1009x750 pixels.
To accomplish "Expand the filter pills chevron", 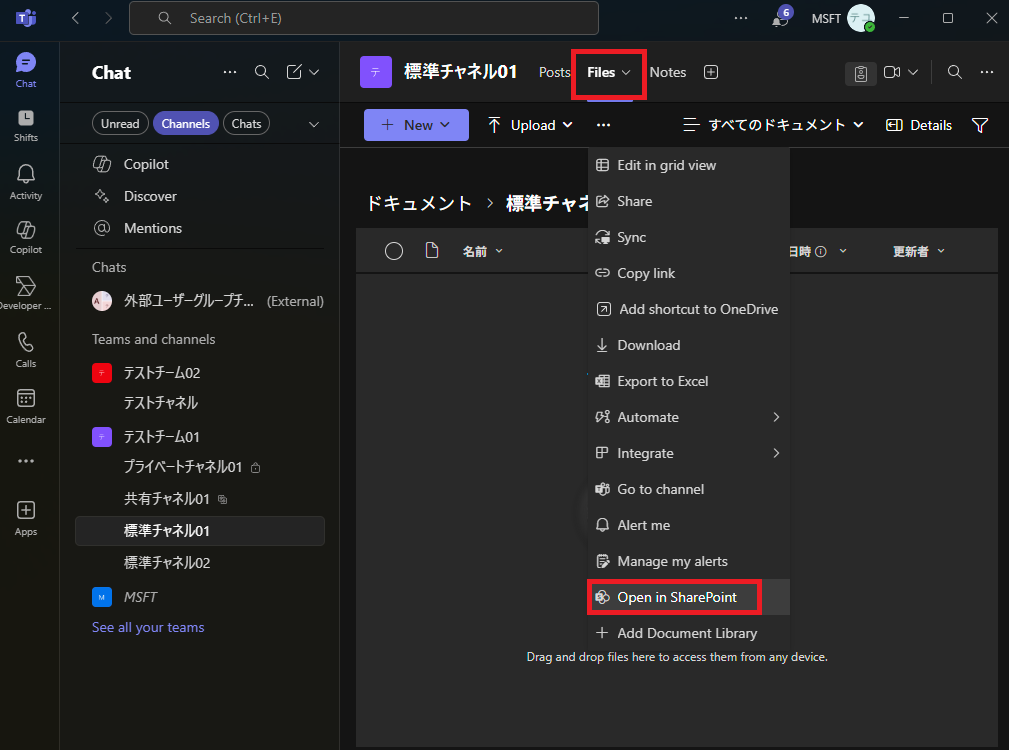I will tap(314, 124).
